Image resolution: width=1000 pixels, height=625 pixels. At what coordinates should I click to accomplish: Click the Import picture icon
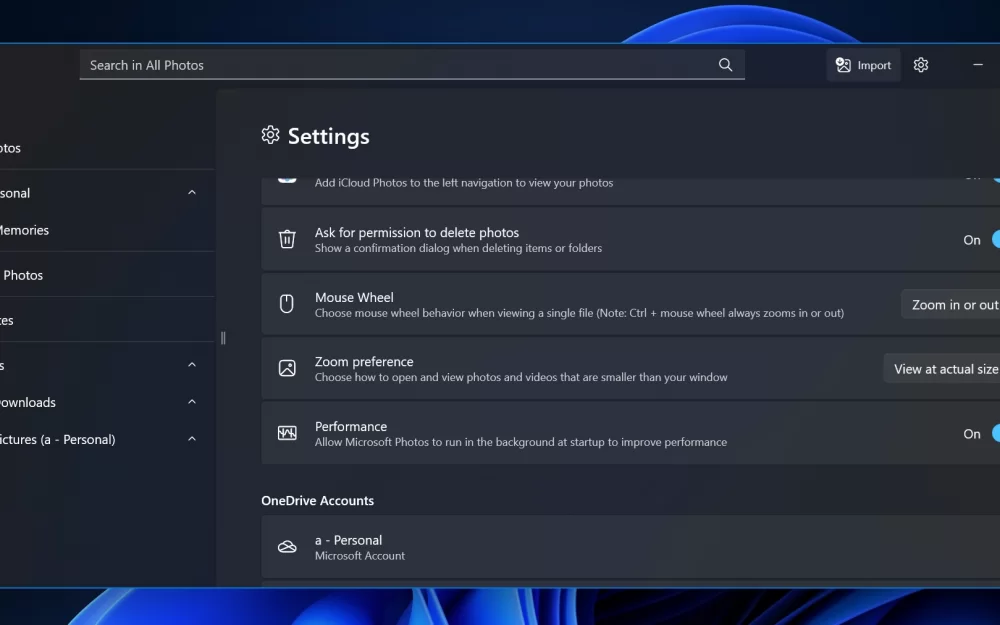click(843, 65)
